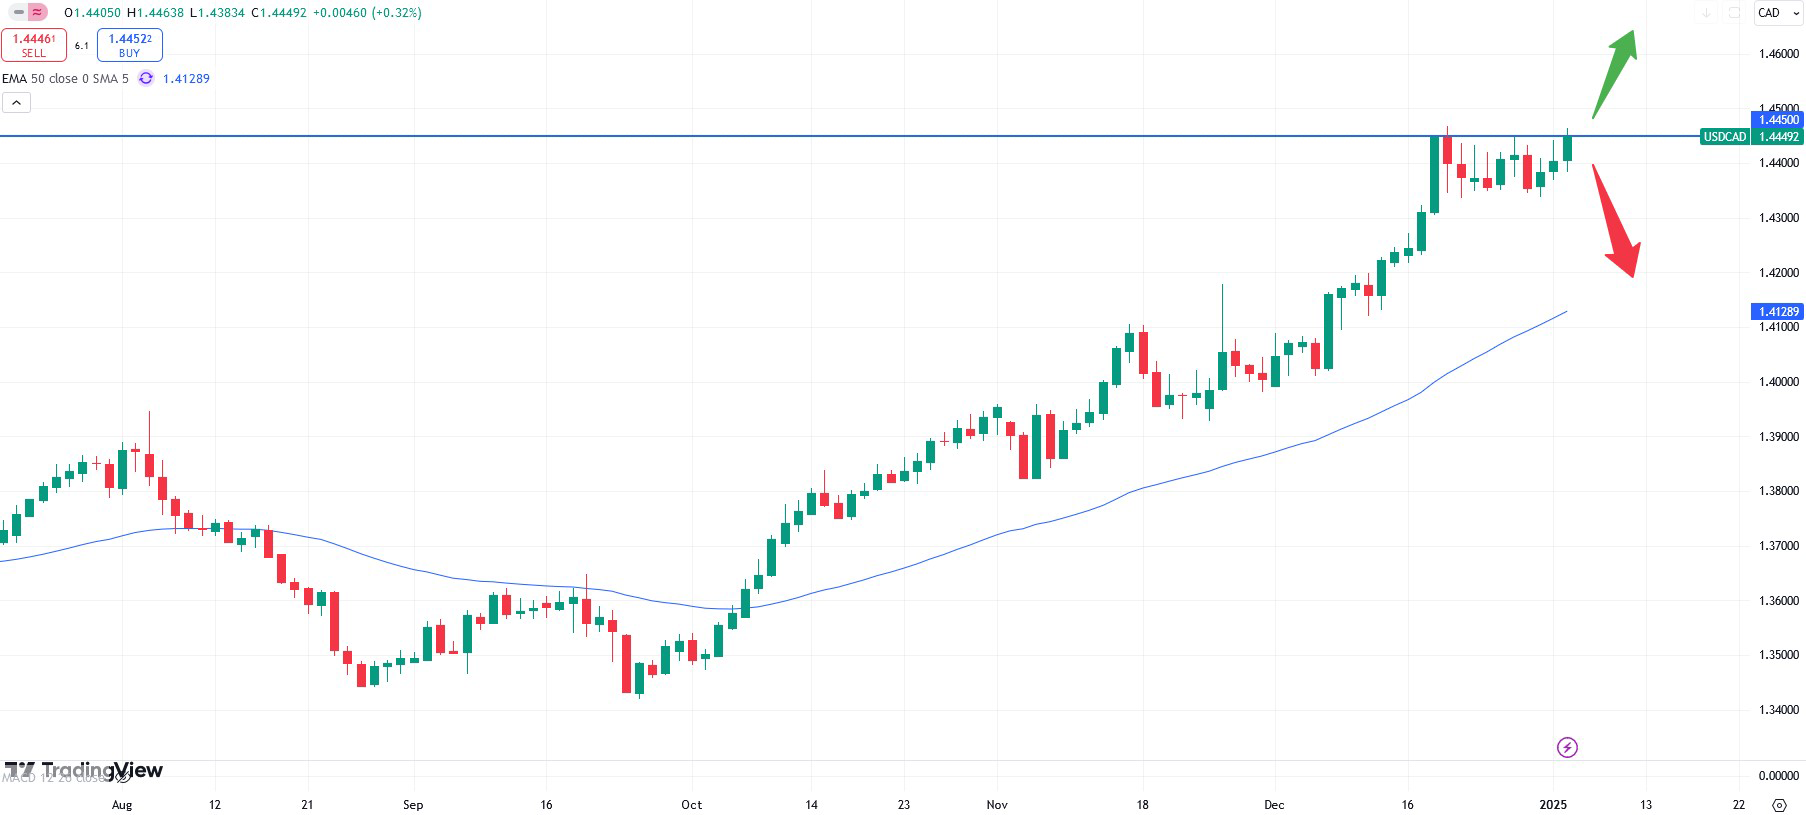
Task: Open chart settings gear on time axis
Action: (1779, 805)
